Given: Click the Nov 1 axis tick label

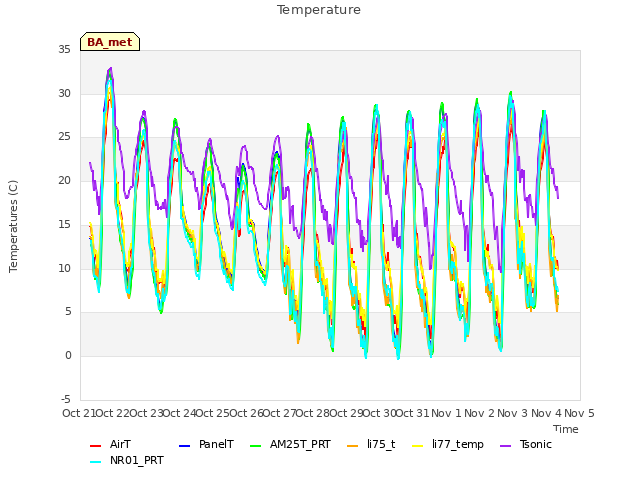Looking at the screenshot, I should coord(446,413).
